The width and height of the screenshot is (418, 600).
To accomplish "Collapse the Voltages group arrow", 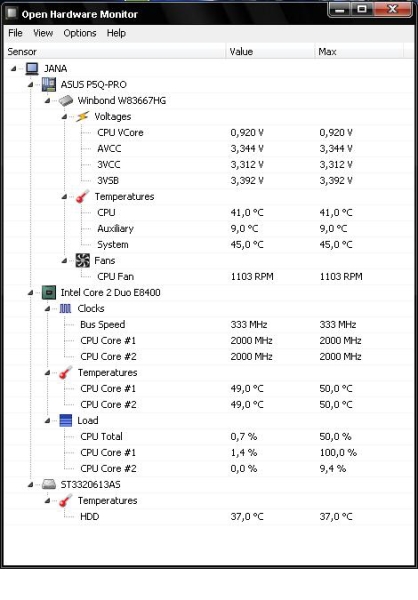I will click(64, 117).
